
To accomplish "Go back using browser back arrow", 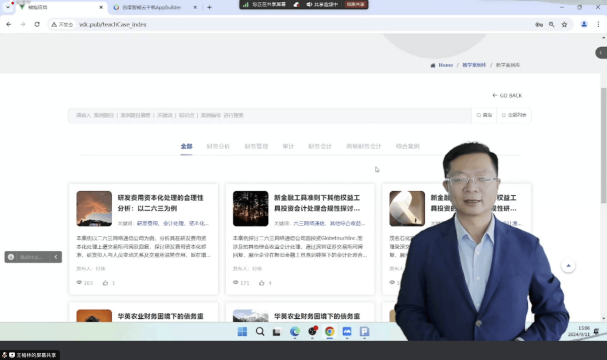I will (x=9, y=24).
